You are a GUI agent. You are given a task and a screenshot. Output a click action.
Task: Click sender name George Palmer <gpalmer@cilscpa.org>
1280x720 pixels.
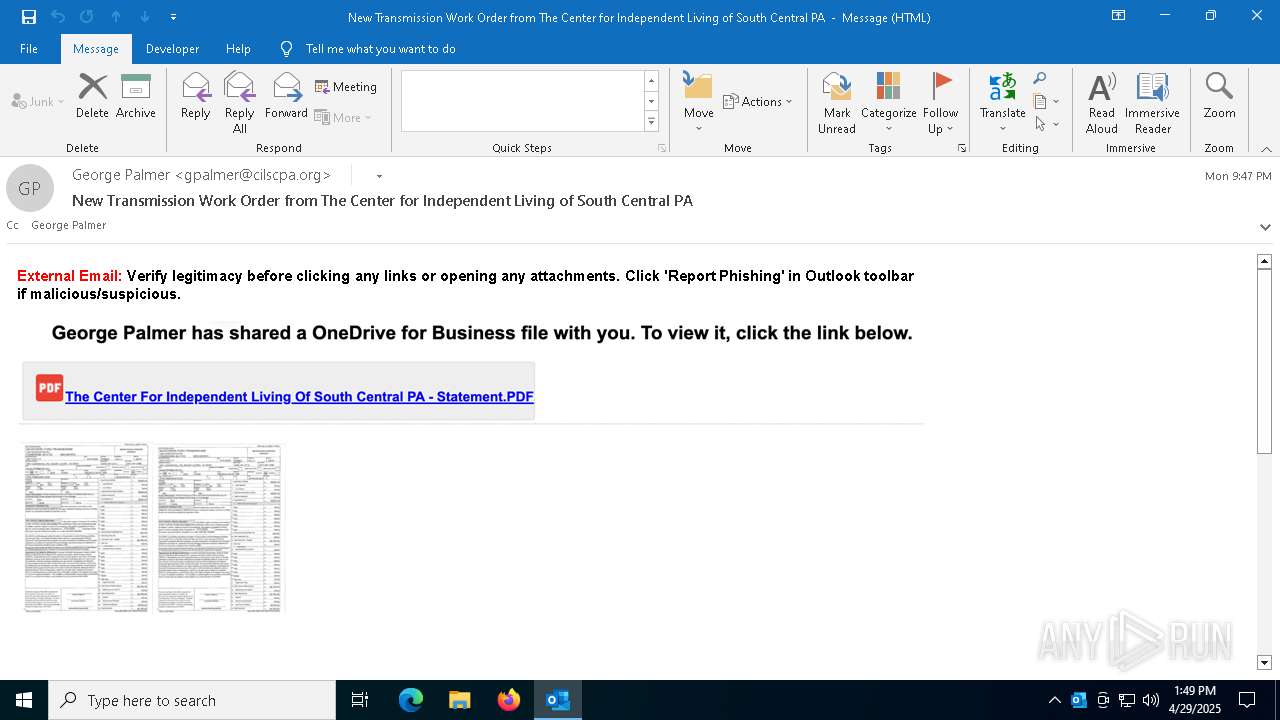[x=201, y=175]
